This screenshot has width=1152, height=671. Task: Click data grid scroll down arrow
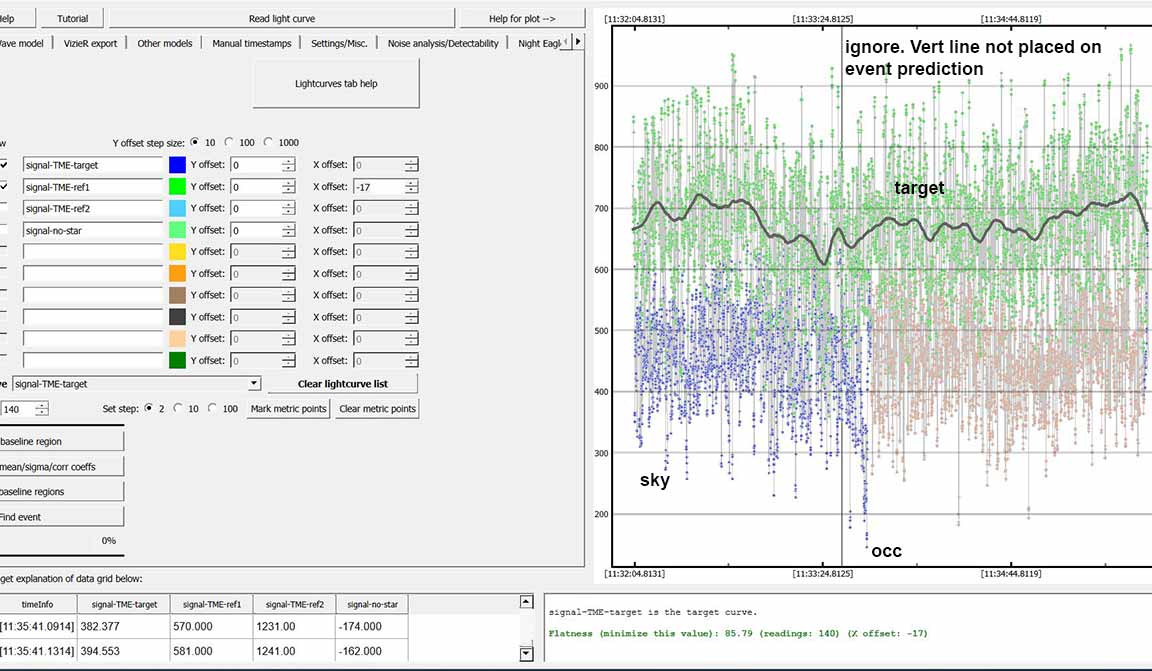coord(526,653)
